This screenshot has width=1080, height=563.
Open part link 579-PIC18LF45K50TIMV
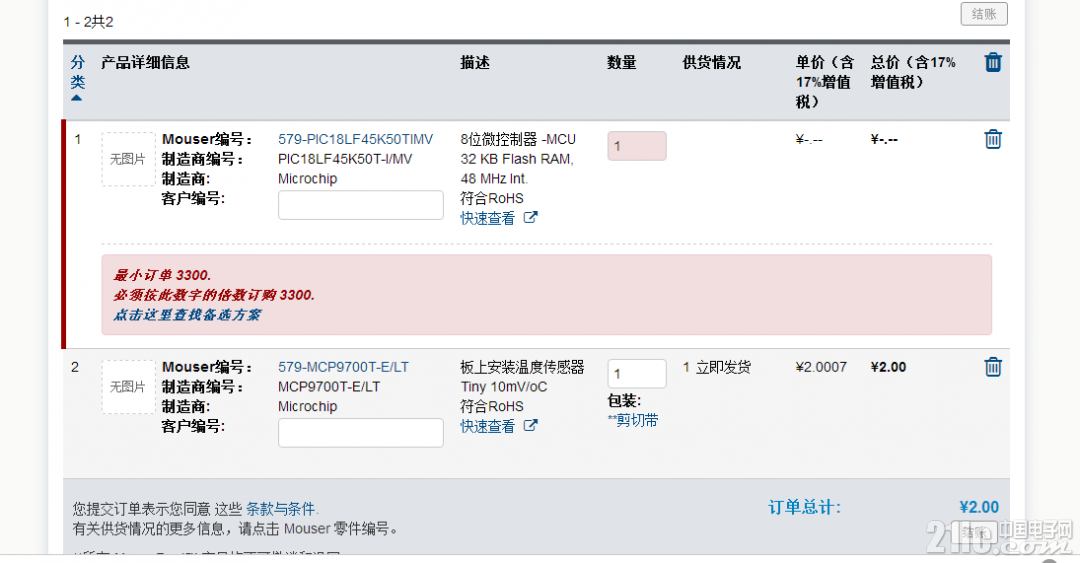pyautogui.click(x=355, y=139)
